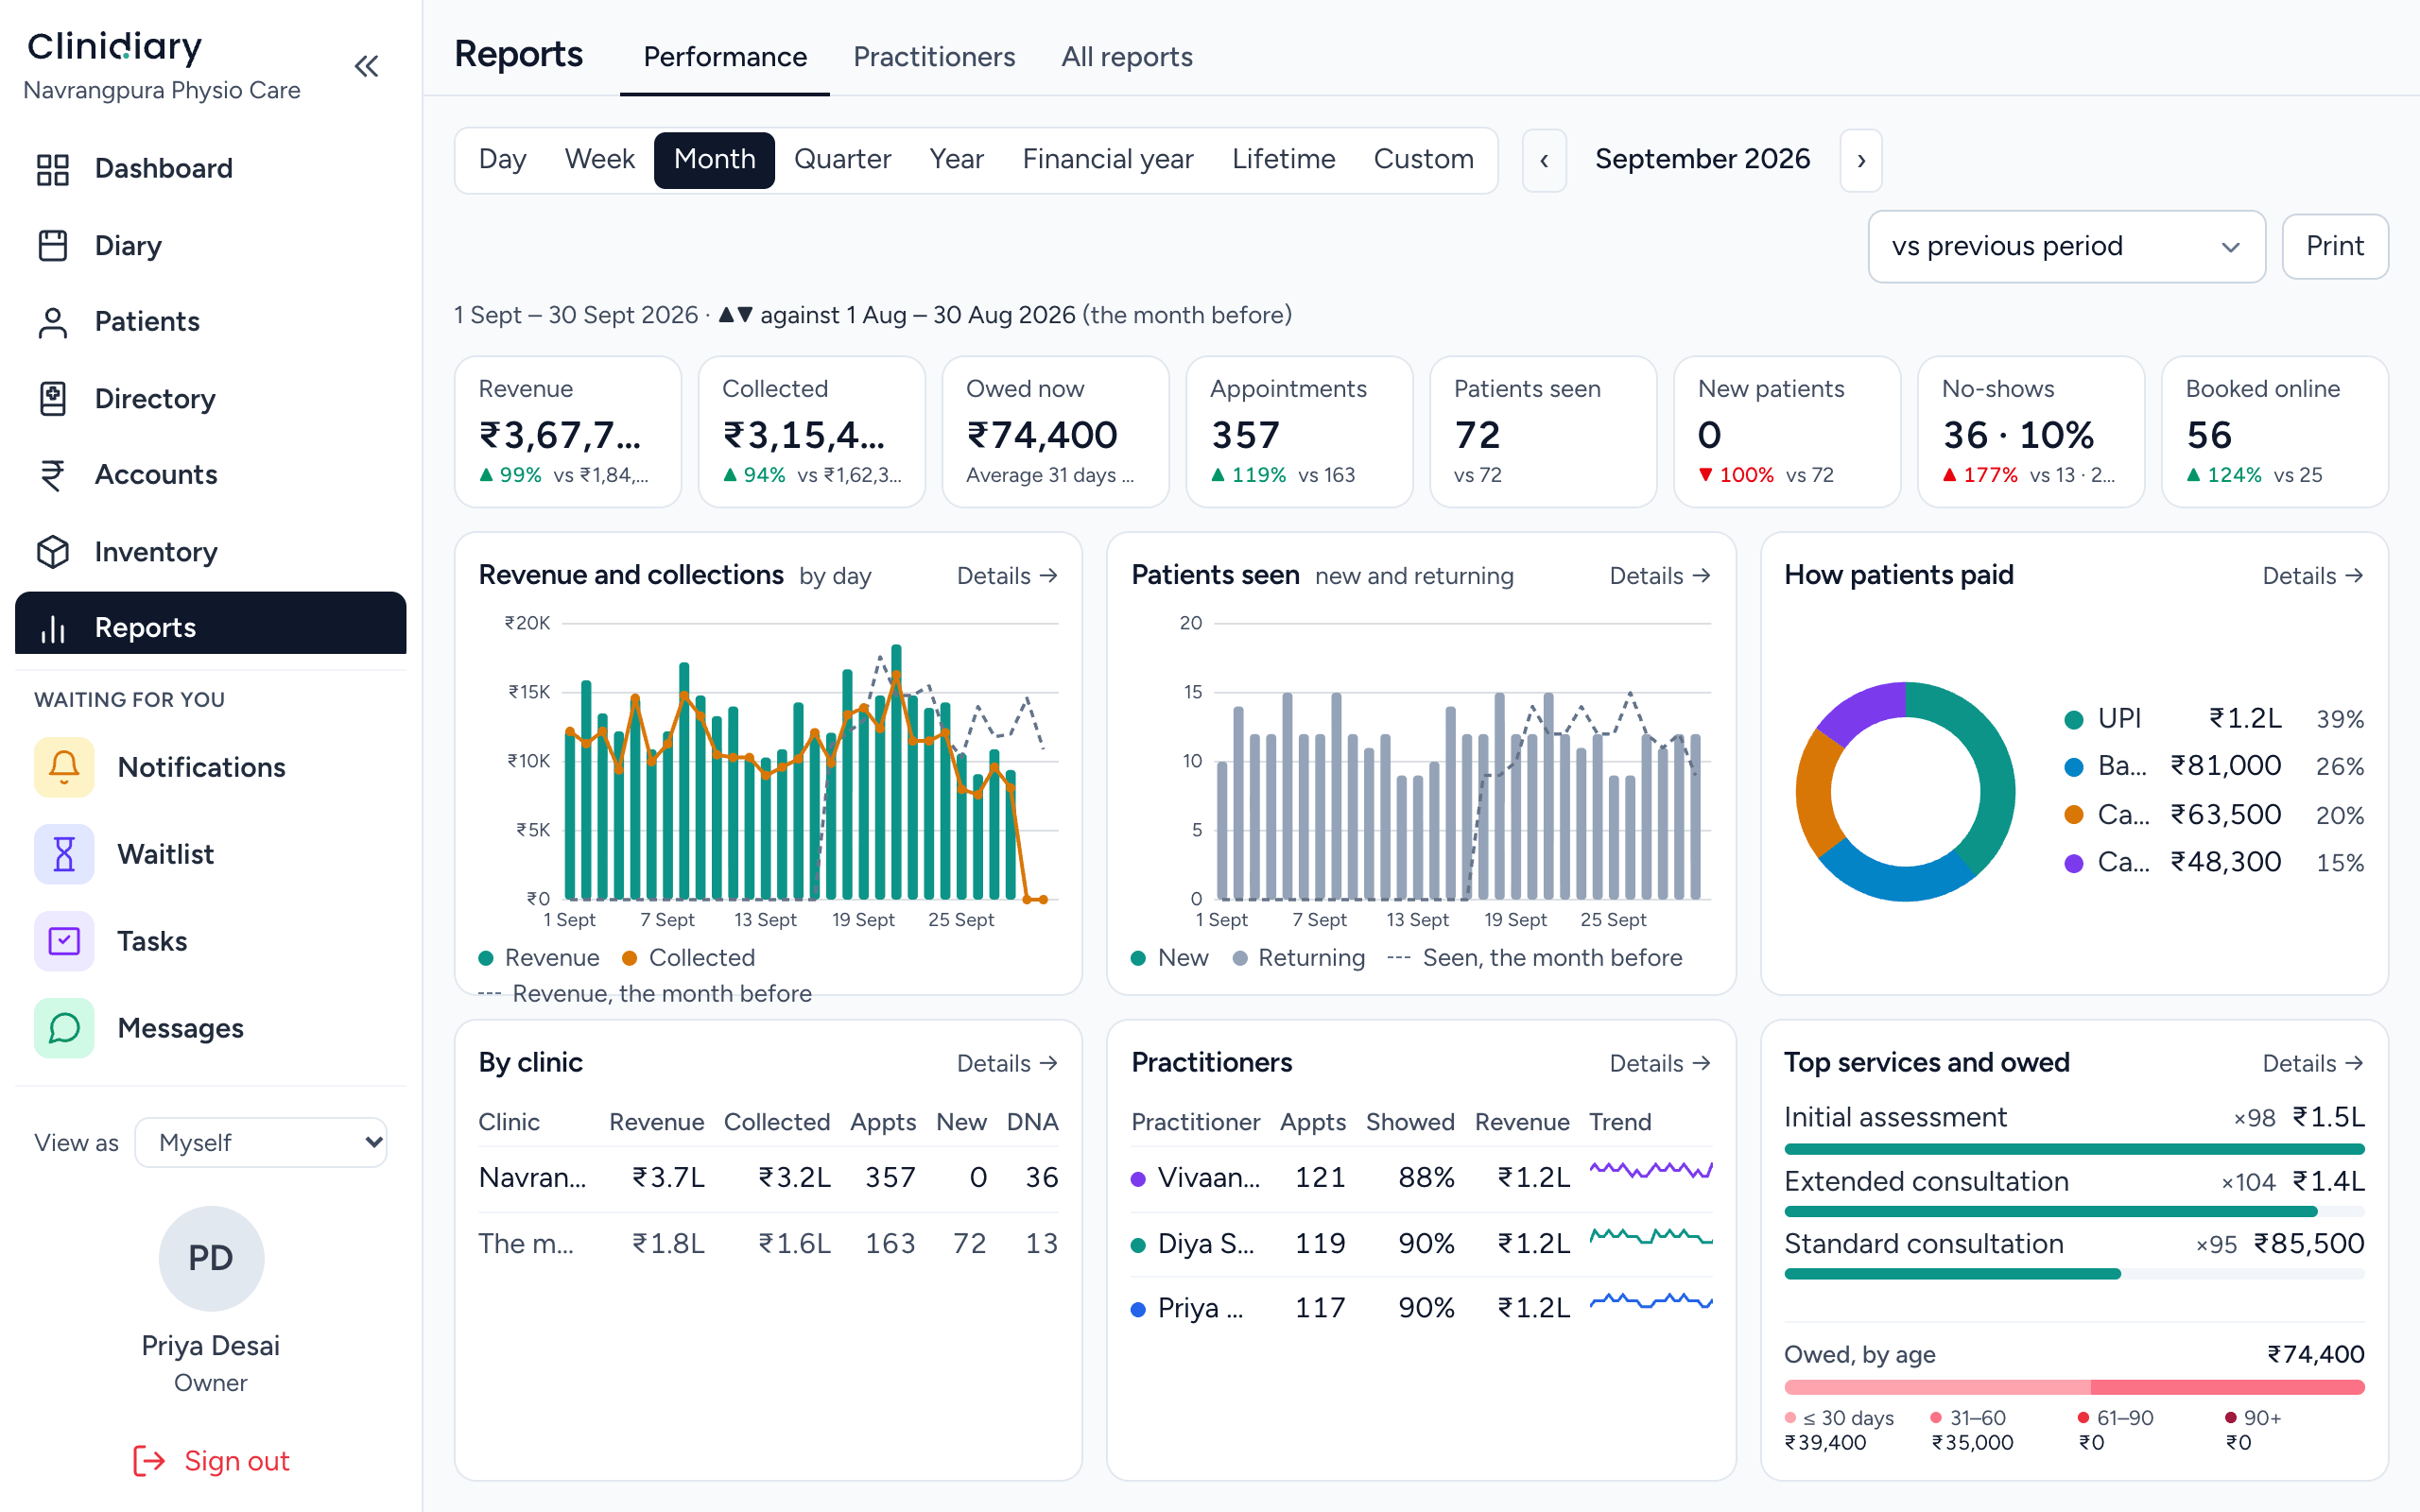Click the UPI legend color dot
The image size is (2420, 1512).
point(2074,720)
